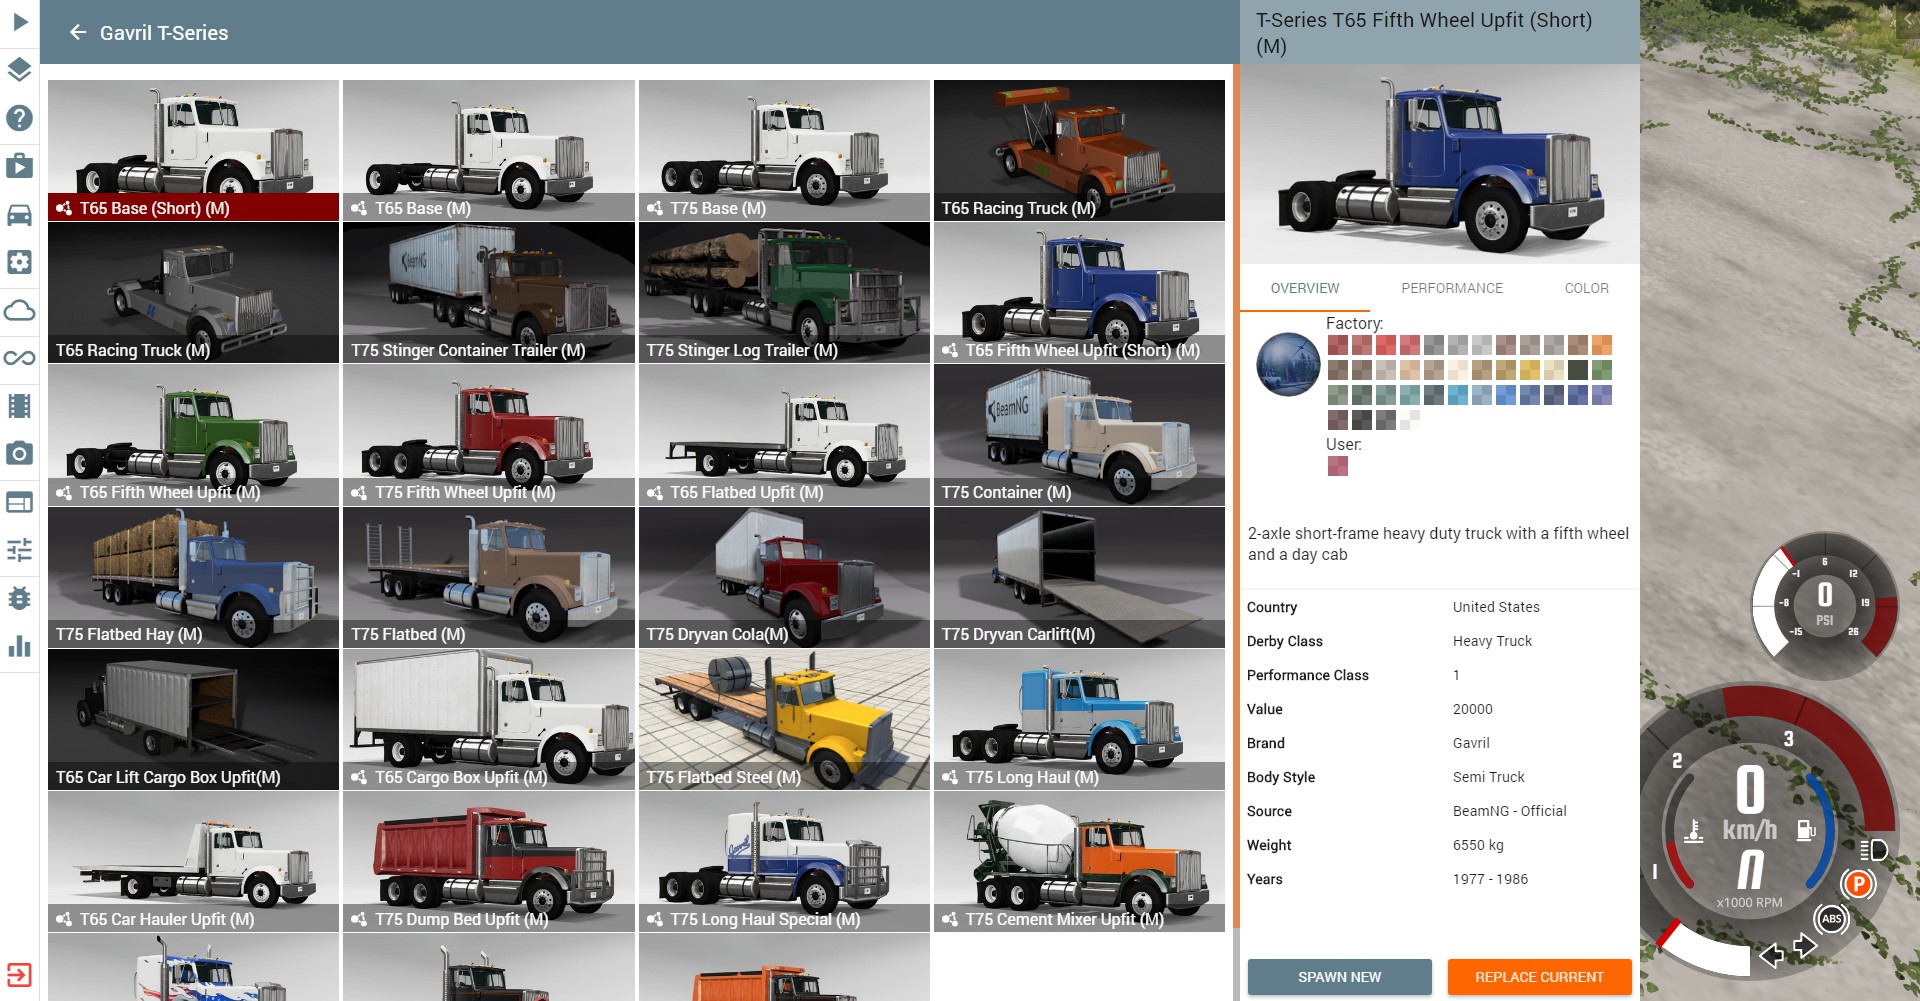Pick the white factory color swatch

[x=1410, y=420]
